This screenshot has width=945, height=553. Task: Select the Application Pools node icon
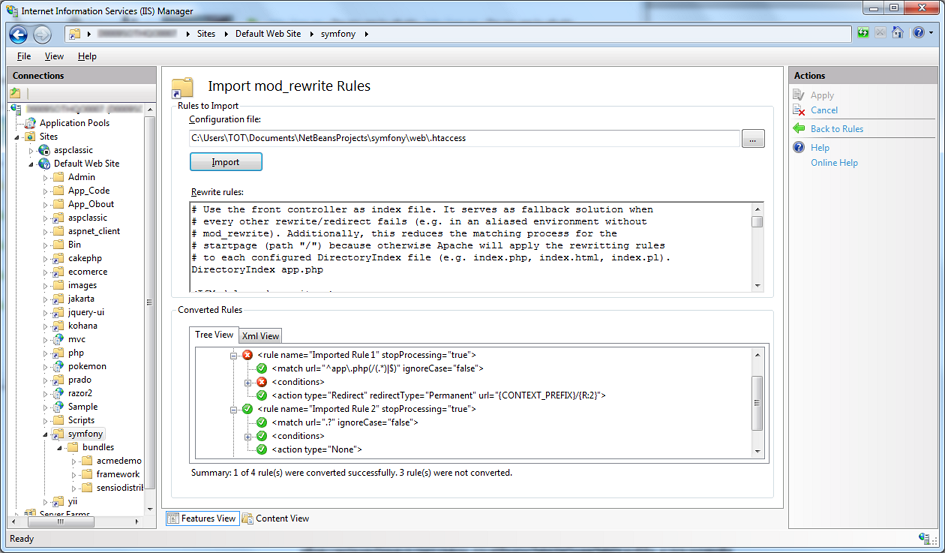[30, 123]
